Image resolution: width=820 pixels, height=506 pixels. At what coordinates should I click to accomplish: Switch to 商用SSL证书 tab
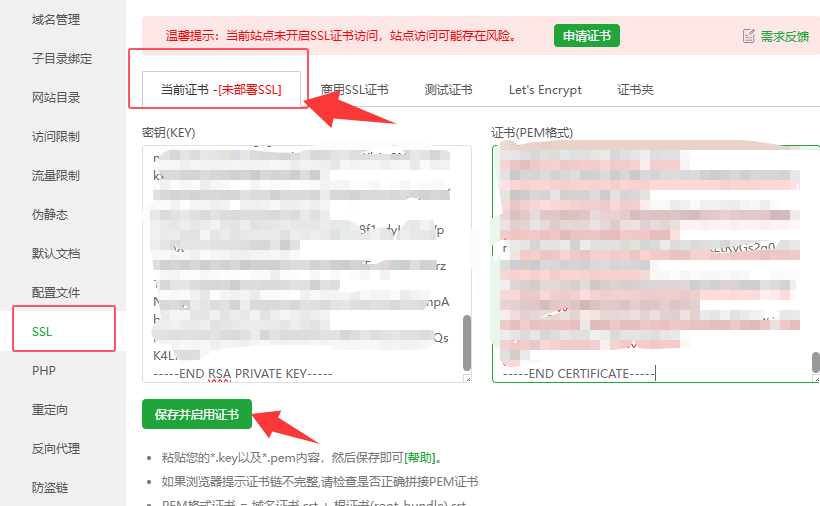[354, 90]
